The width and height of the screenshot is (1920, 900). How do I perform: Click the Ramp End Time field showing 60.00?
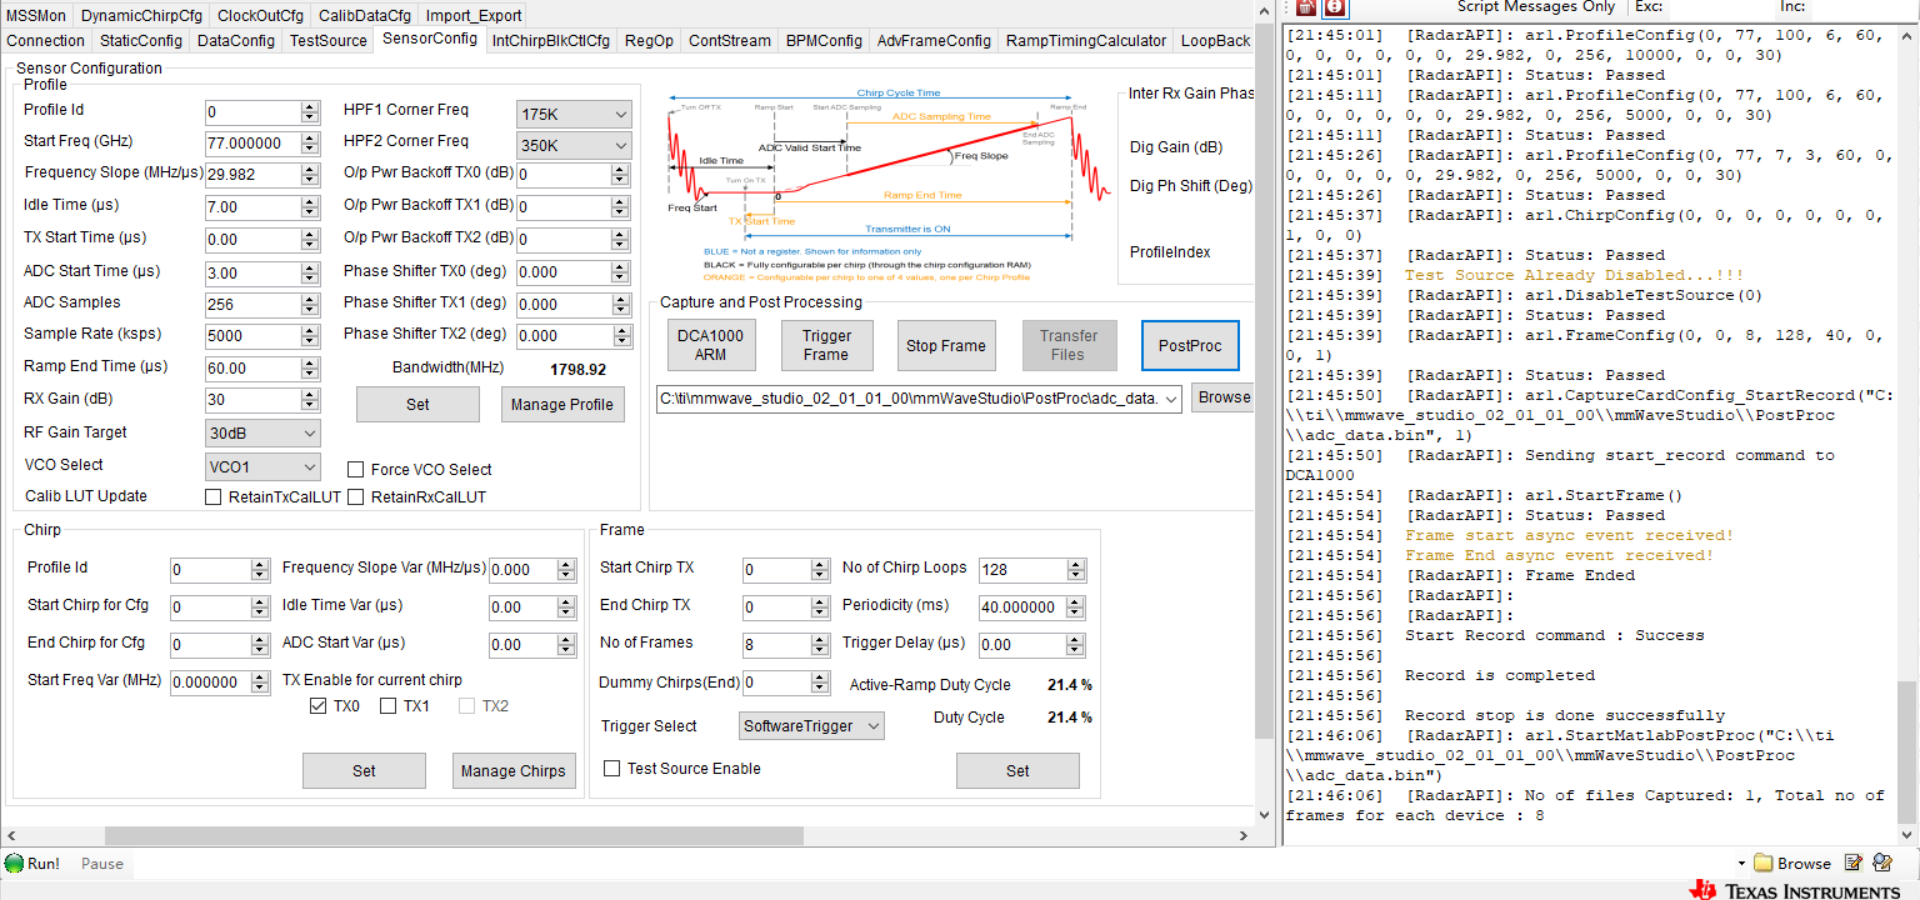[x=252, y=368]
